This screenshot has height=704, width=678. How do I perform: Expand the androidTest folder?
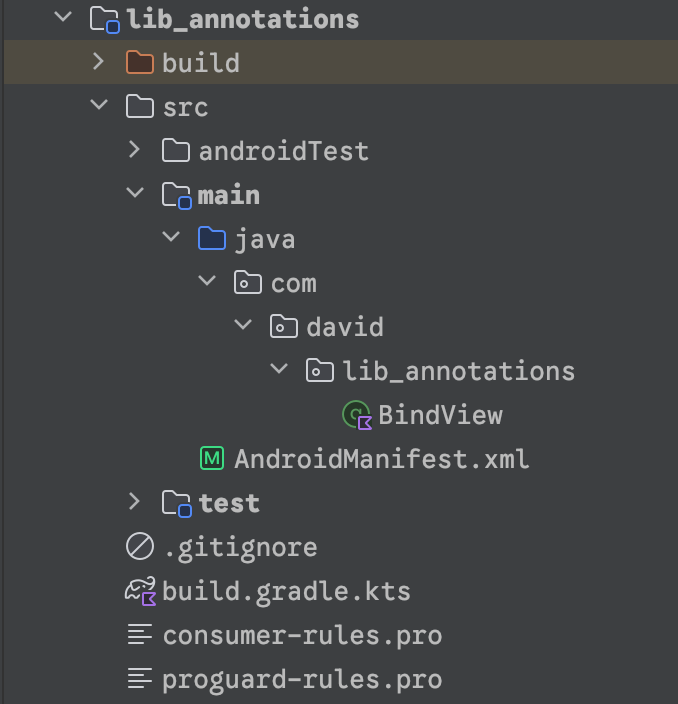point(135,150)
